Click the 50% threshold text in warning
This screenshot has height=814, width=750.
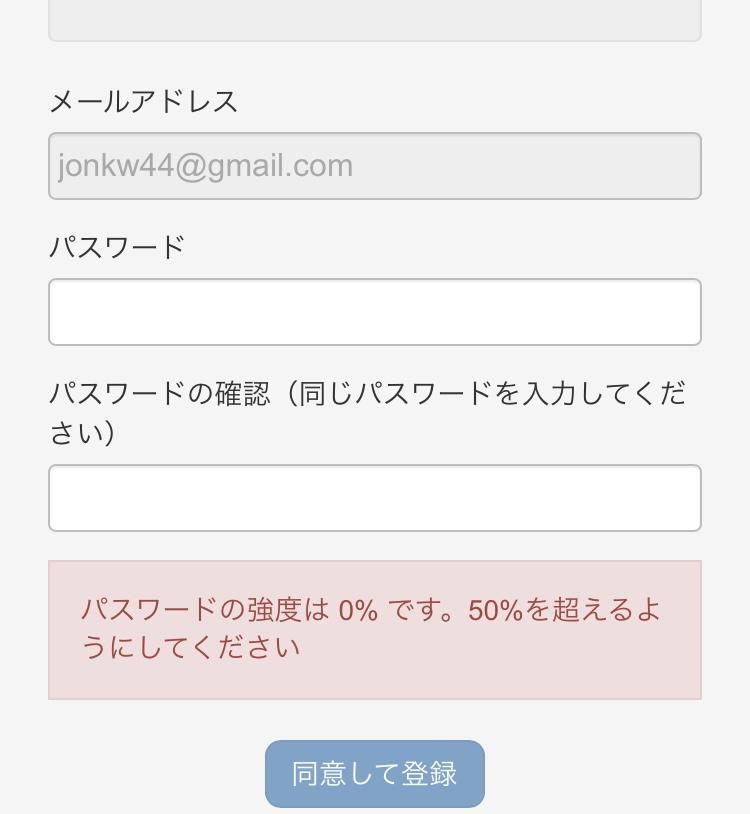pyautogui.click(x=495, y=610)
